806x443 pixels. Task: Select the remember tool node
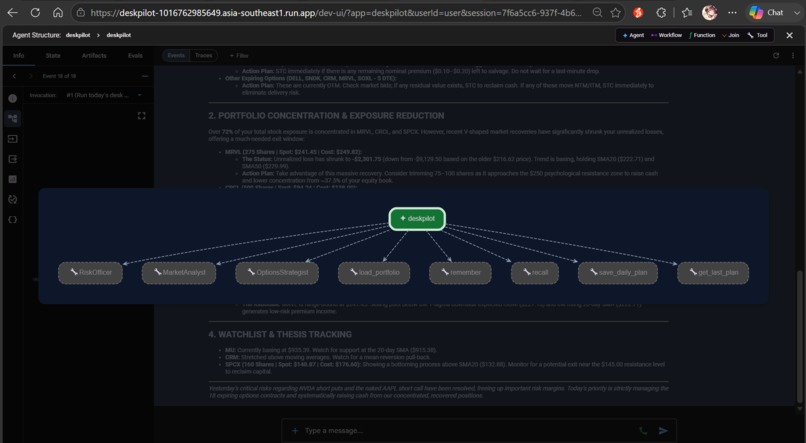click(x=460, y=272)
